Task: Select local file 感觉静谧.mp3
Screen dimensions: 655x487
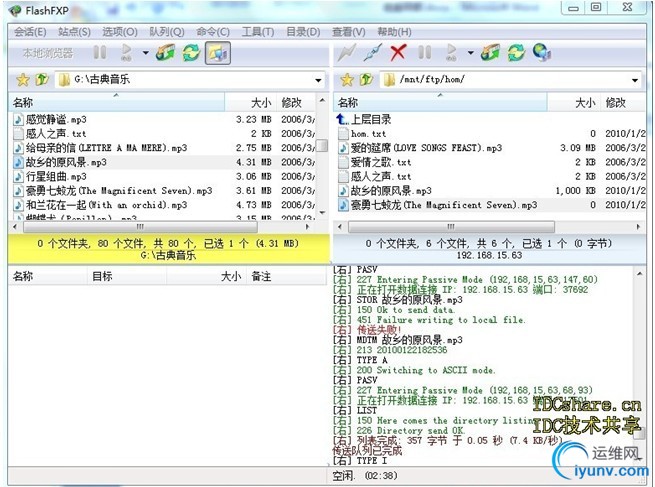Action: (x=163, y=119)
